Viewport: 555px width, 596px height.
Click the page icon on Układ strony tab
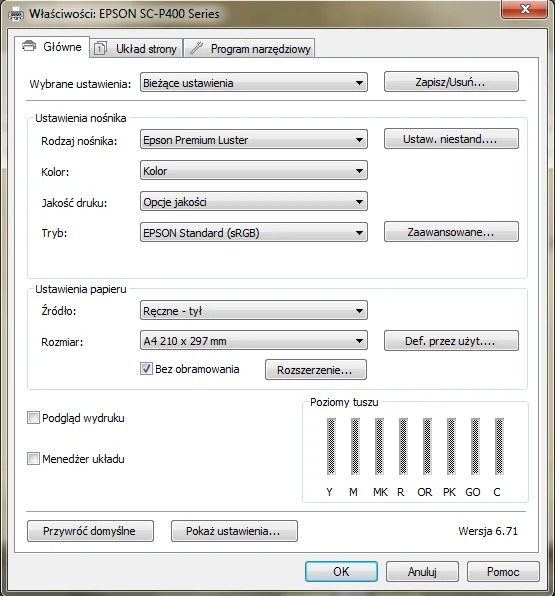[x=100, y=49]
